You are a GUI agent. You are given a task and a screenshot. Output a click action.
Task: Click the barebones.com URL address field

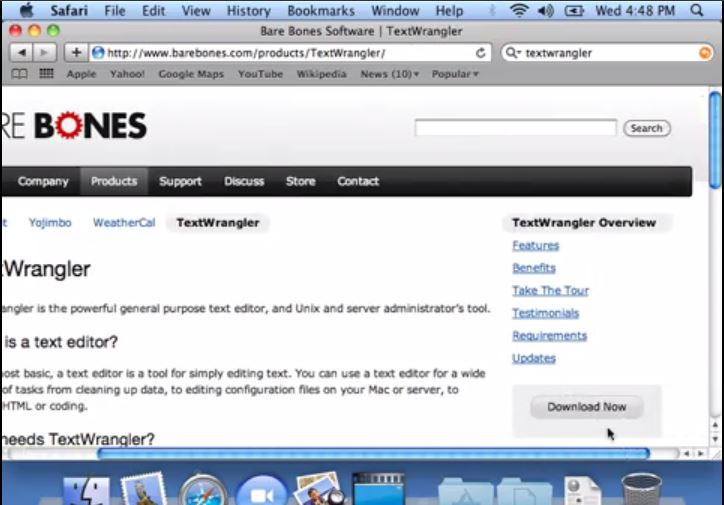tap(289, 53)
